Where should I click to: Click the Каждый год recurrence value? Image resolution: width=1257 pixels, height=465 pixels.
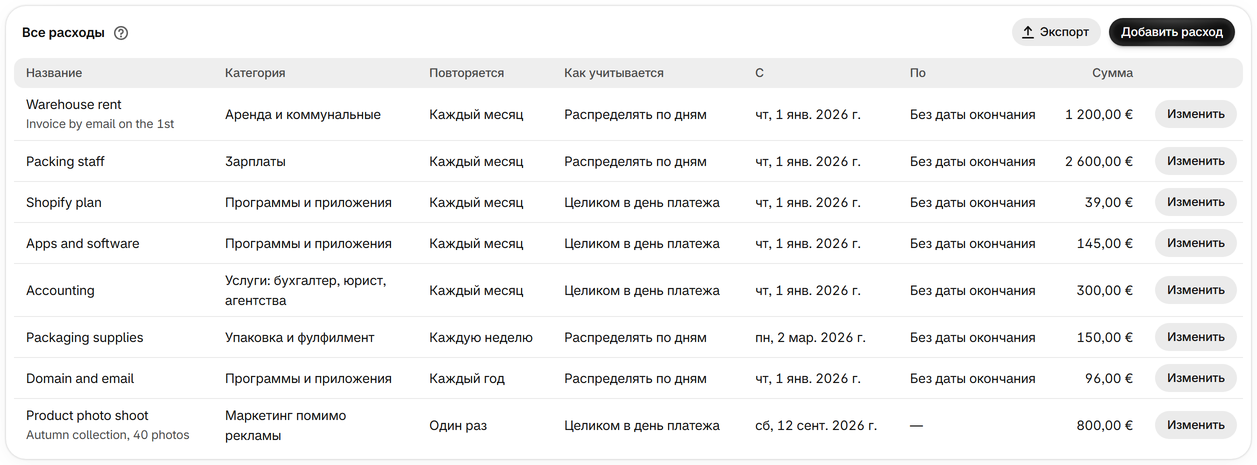click(x=467, y=378)
